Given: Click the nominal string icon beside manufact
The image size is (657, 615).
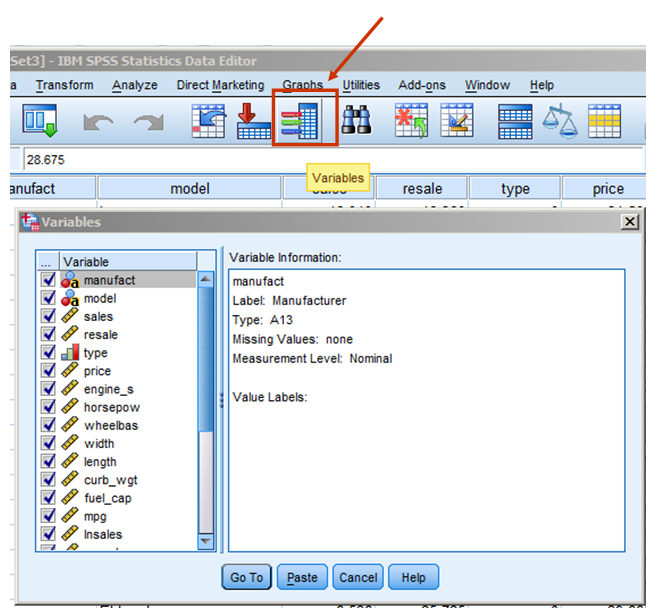Looking at the screenshot, I should tap(70, 280).
